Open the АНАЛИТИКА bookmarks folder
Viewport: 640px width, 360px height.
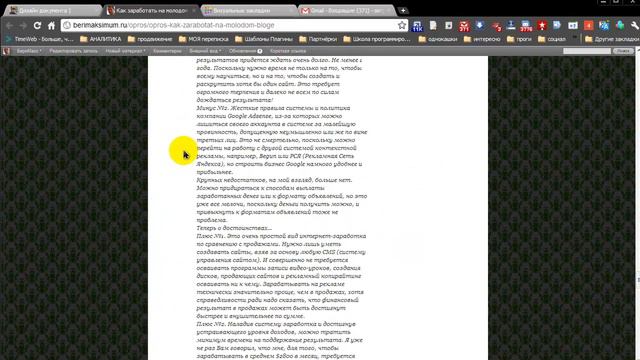101,39
